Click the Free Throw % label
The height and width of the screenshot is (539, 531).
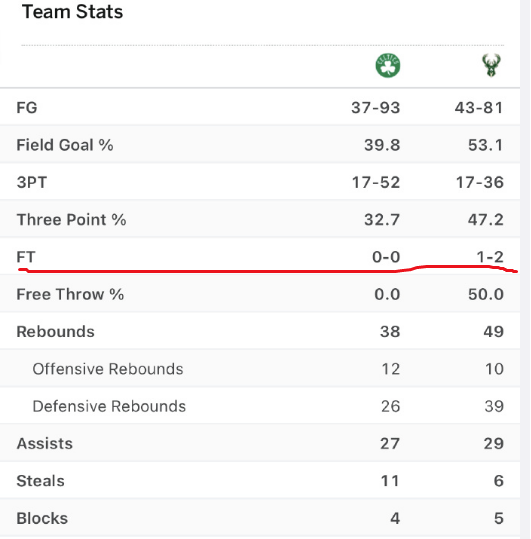70,294
